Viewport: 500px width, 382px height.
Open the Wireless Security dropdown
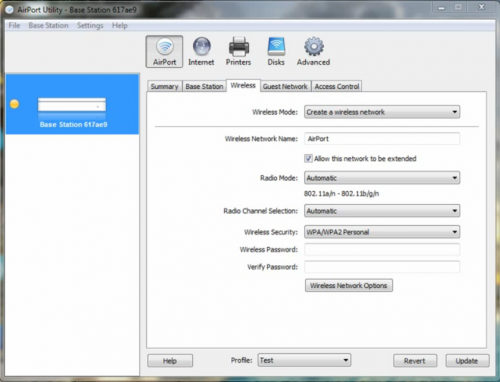coord(382,232)
